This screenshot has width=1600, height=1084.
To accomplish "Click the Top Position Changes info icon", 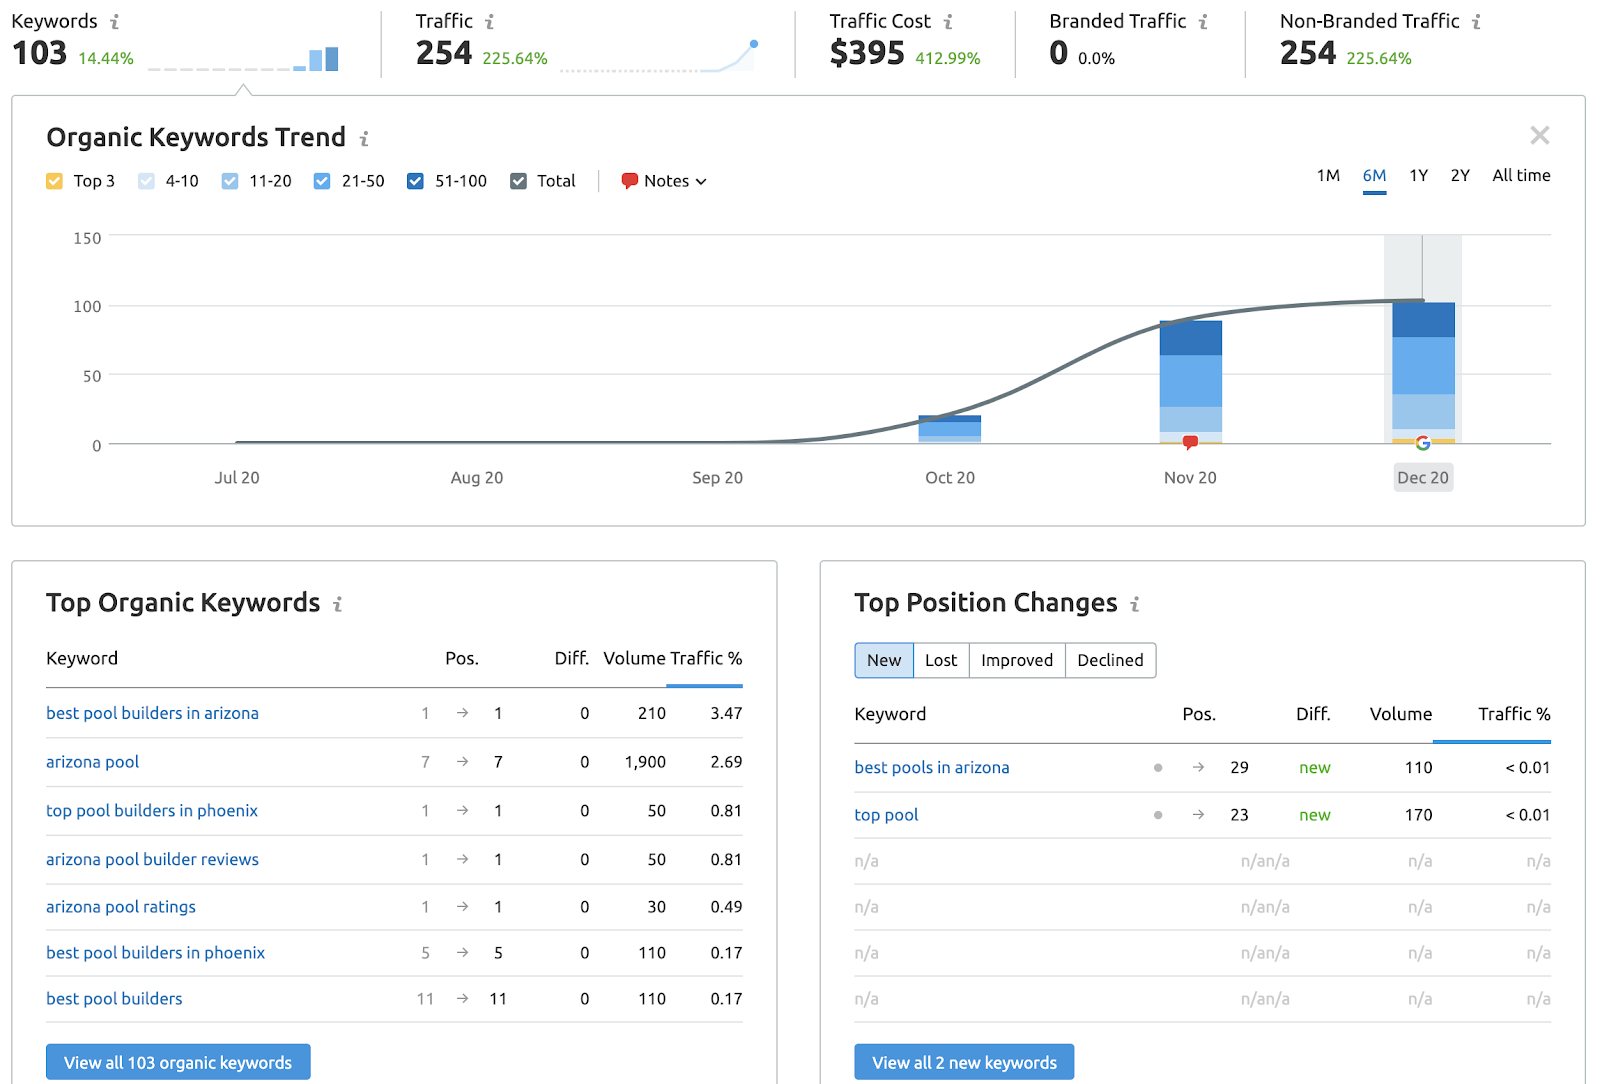I will pyautogui.click(x=1135, y=604).
